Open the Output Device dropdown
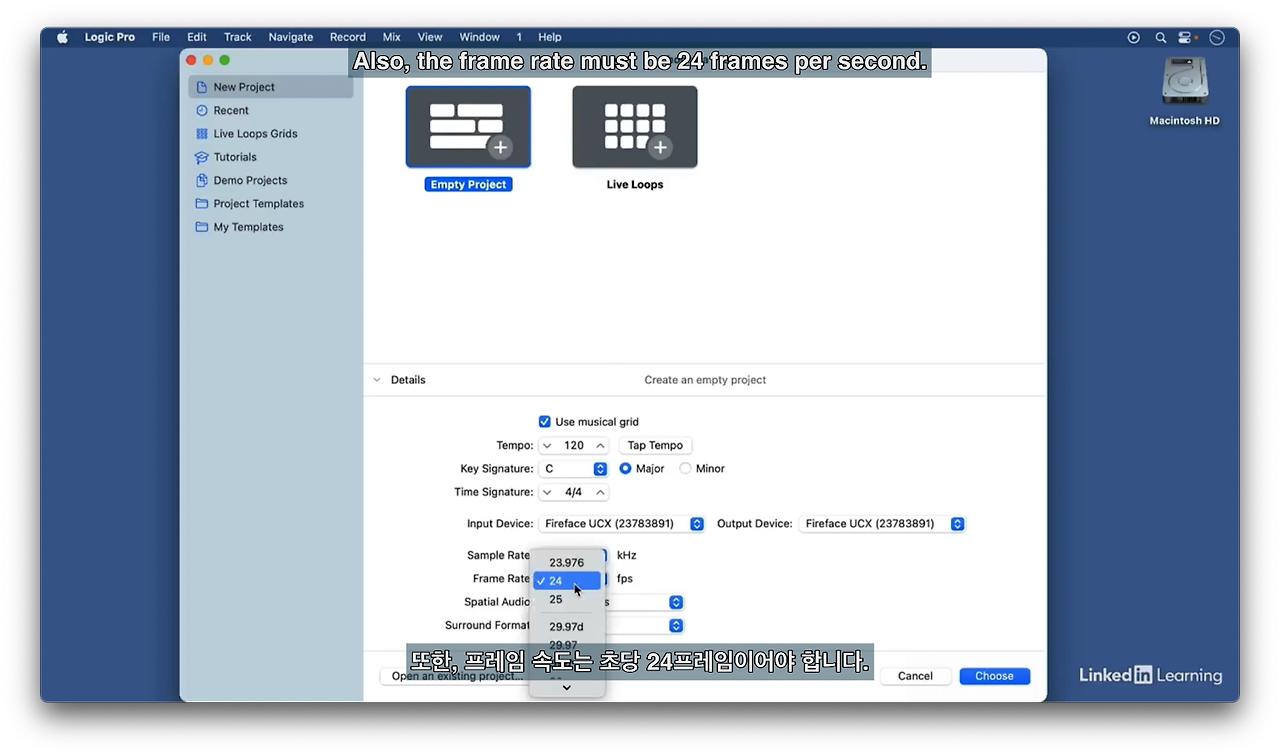 tap(882, 523)
